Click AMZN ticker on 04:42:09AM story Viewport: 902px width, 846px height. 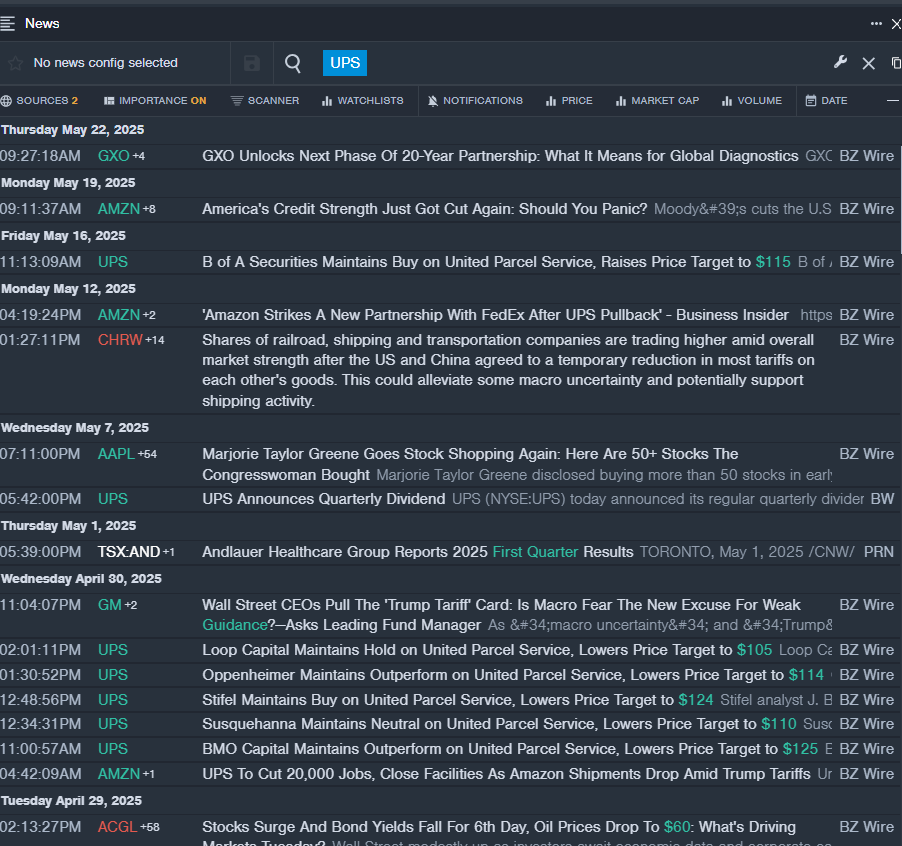[x=119, y=774]
